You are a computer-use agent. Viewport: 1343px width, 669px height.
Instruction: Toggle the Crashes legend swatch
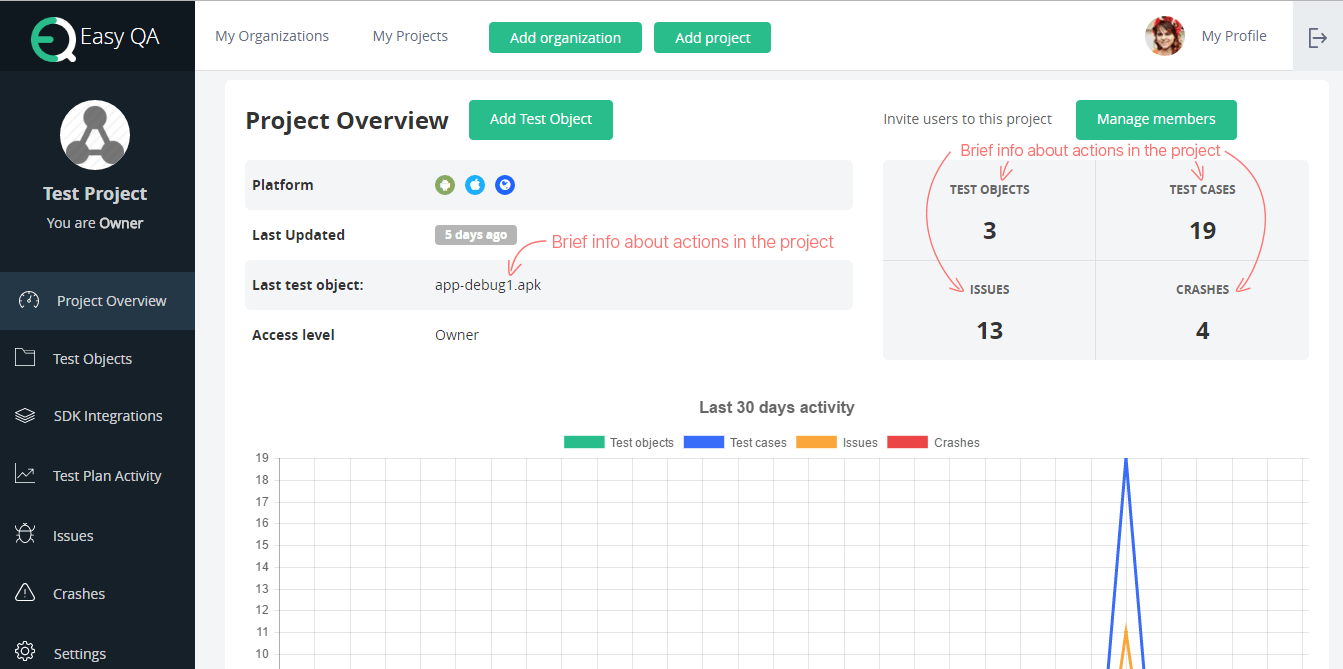pos(908,442)
